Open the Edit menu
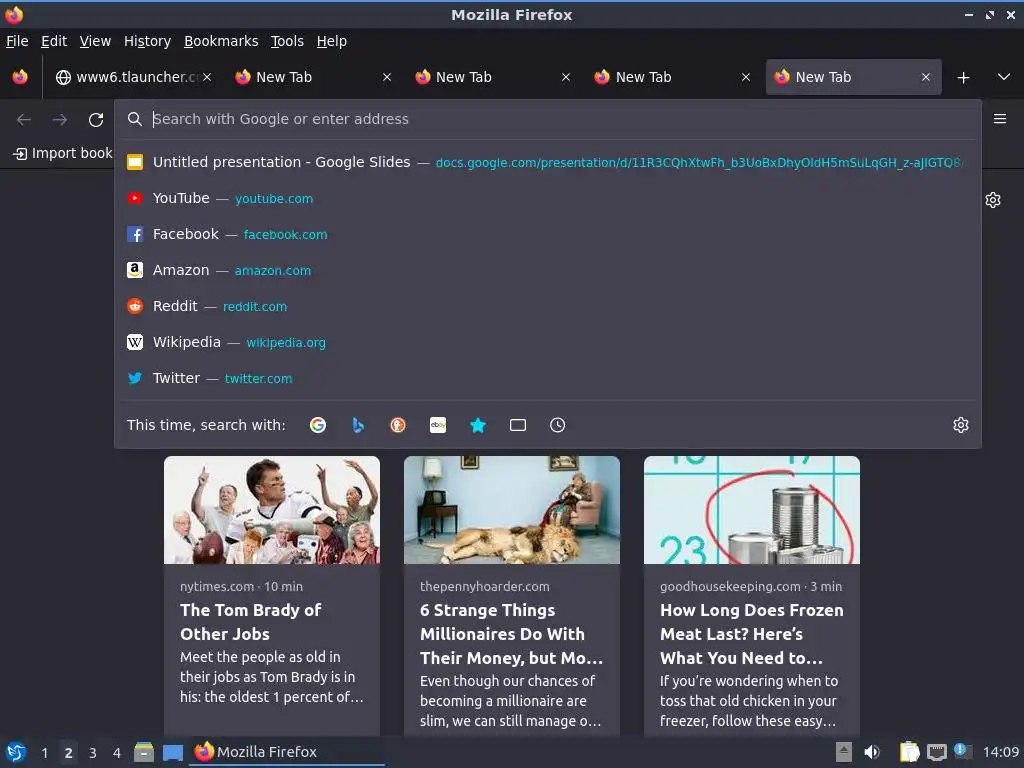The width and height of the screenshot is (1024, 768). coord(54,41)
